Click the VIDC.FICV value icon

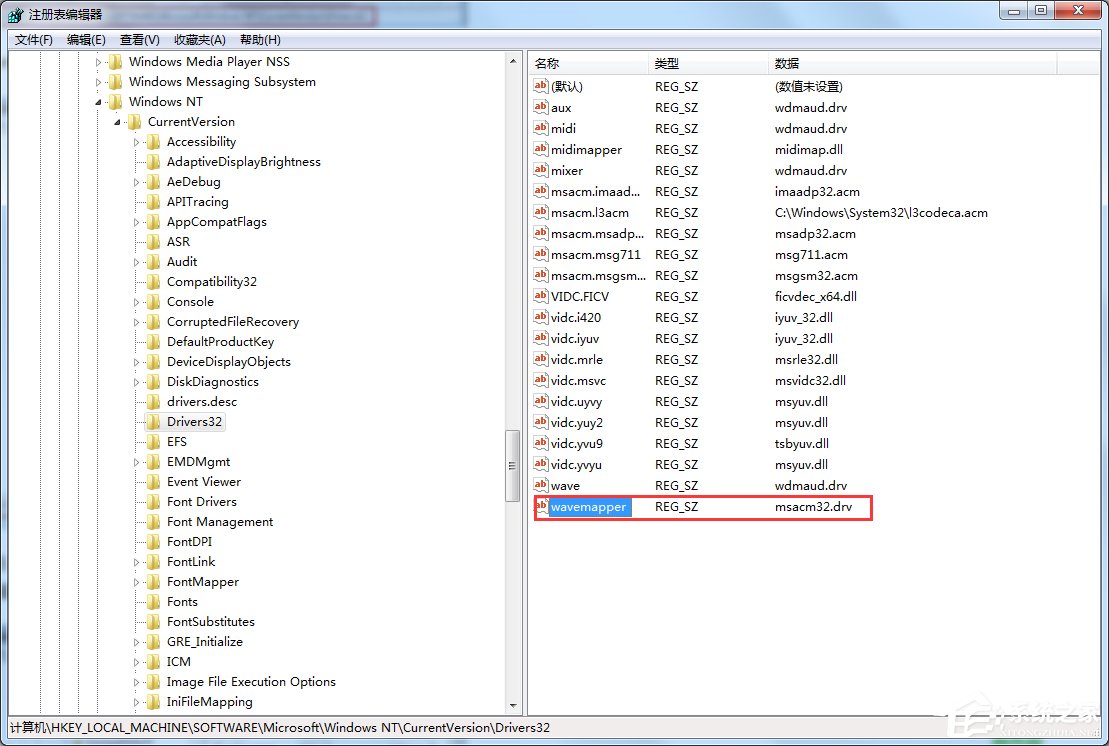[542, 296]
